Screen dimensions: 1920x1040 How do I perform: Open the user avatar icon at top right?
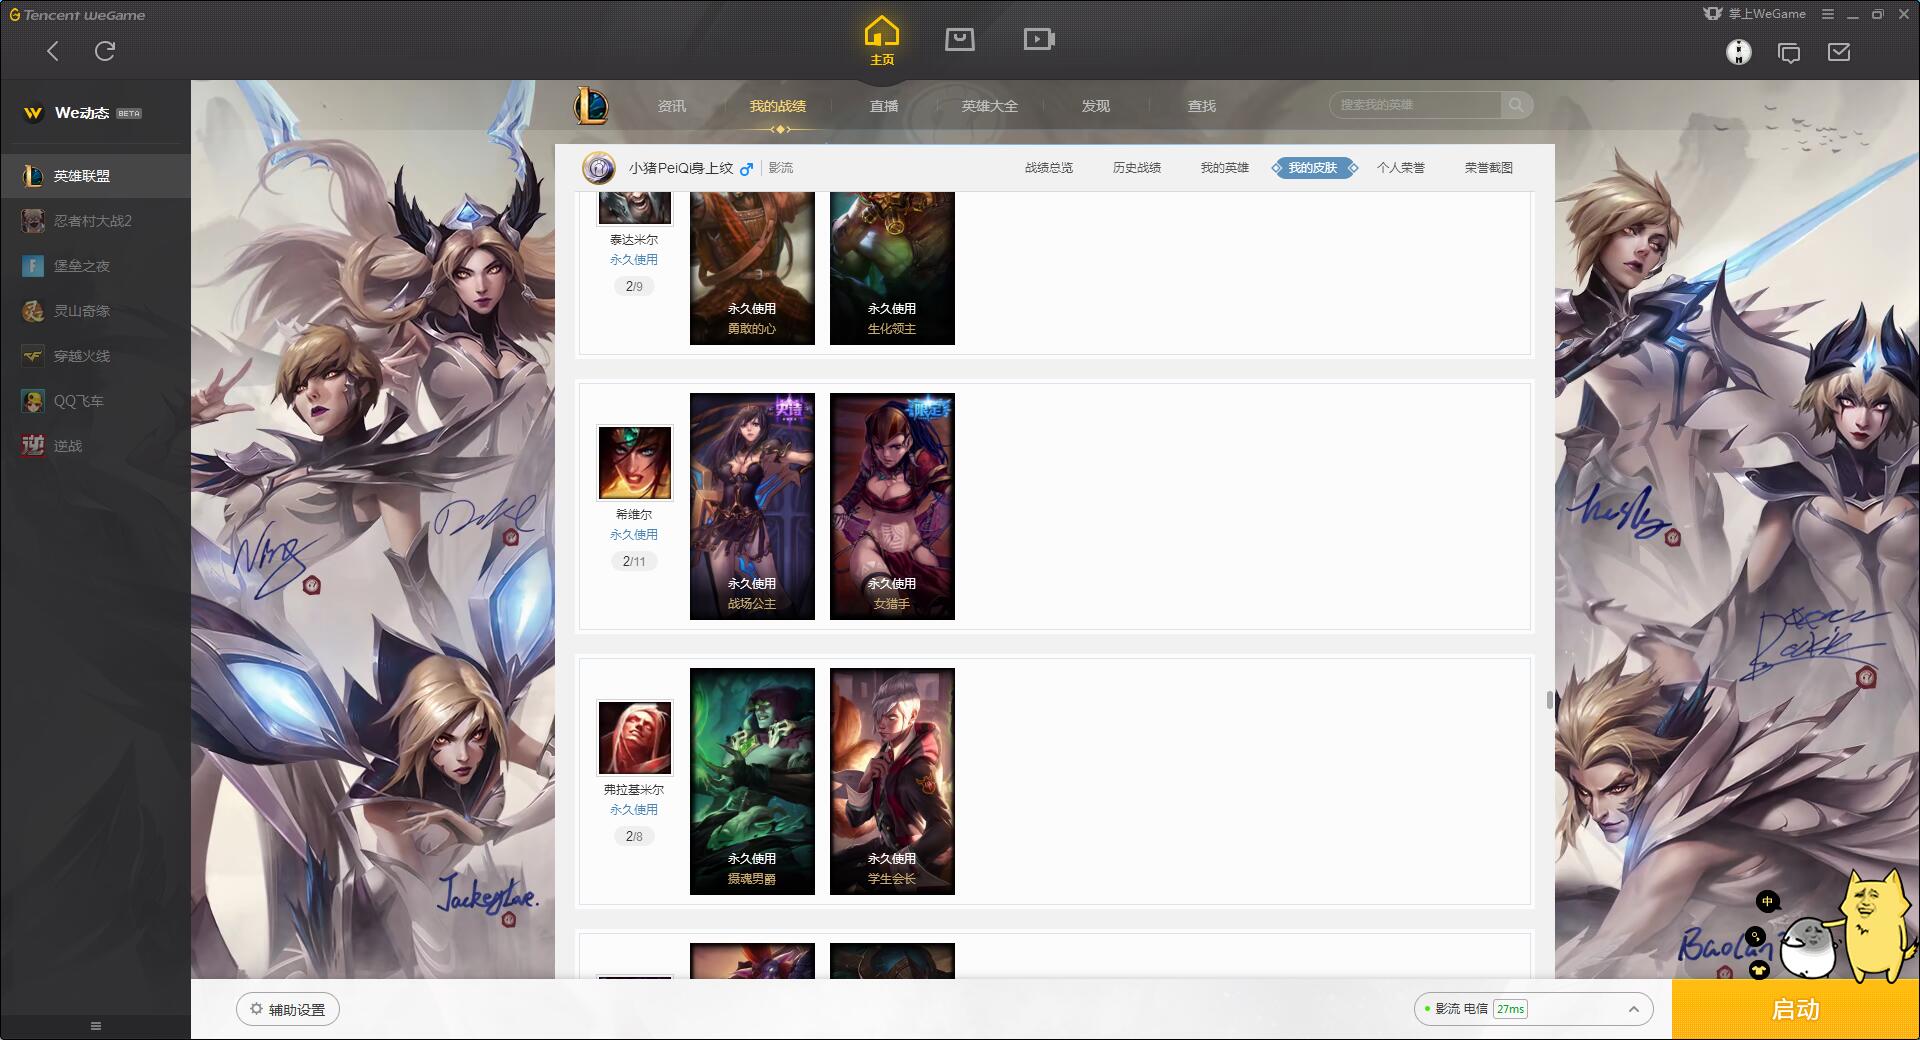[x=1739, y=52]
